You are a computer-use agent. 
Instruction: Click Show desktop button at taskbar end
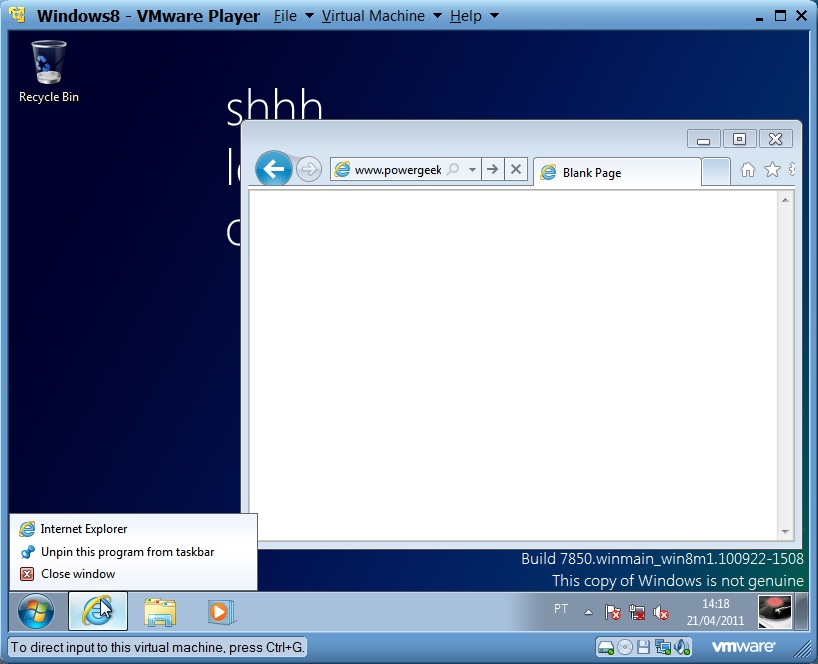(x=803, y=611)
